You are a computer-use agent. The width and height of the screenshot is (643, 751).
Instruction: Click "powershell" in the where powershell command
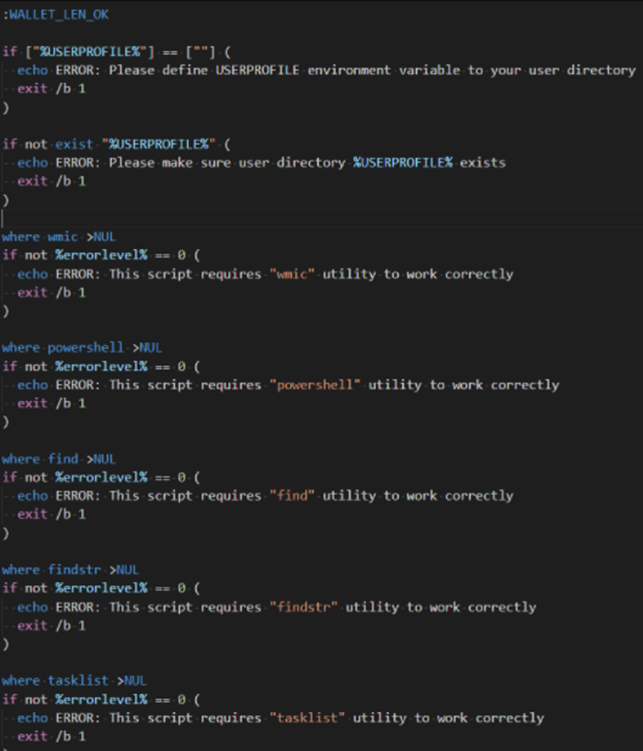tap(85, 347)
